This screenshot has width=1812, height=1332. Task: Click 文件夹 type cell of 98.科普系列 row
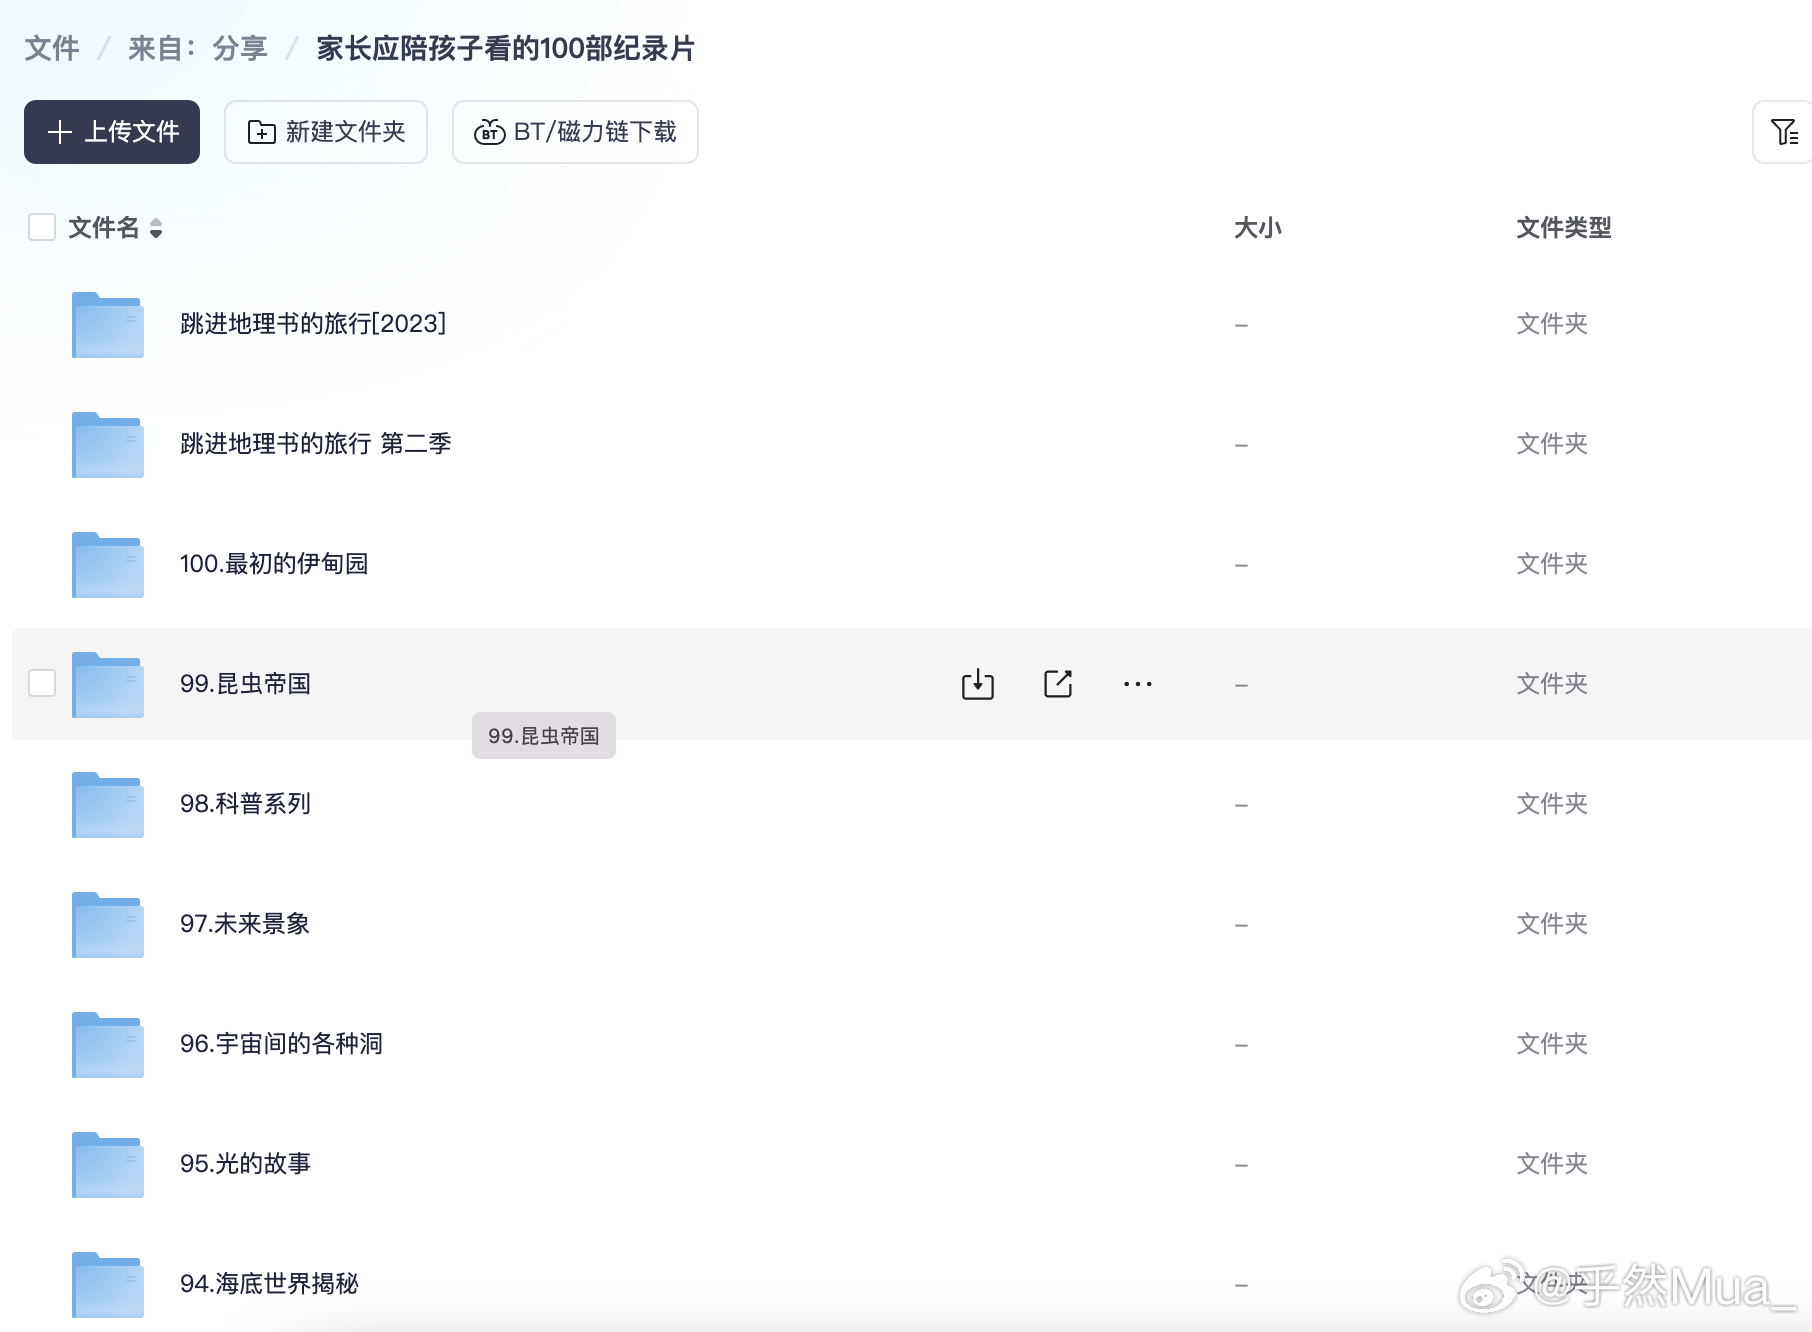(x=1552, y=804)
